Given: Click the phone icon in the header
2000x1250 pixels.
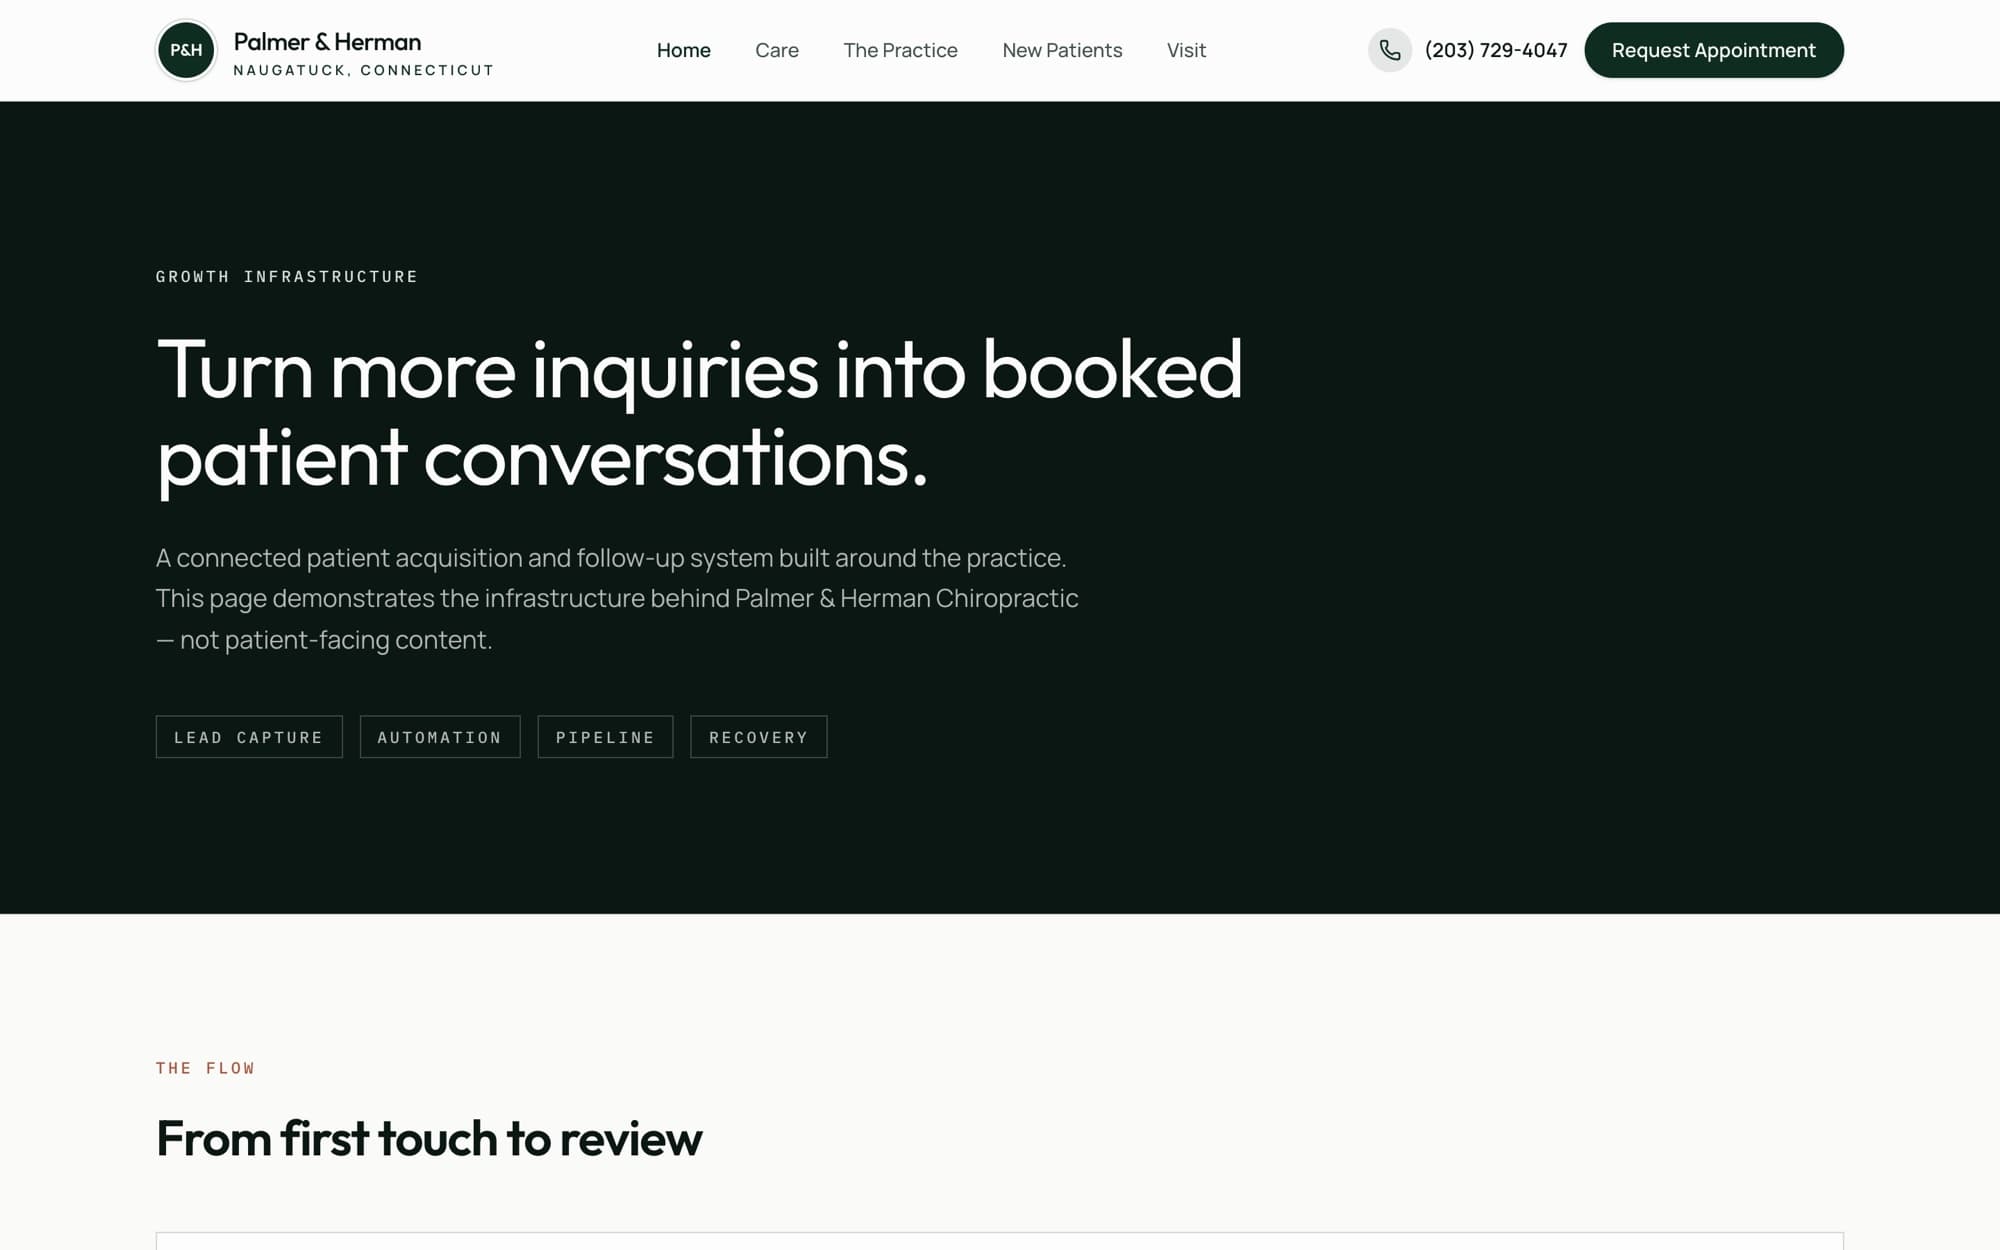Looking at the screenshot, I should tap(1390, 50).
